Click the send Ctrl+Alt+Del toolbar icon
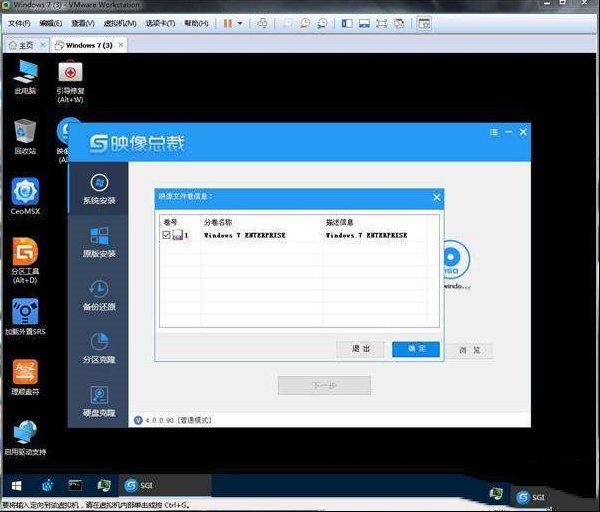Screen dimensions: 600x512 (262, 23)
